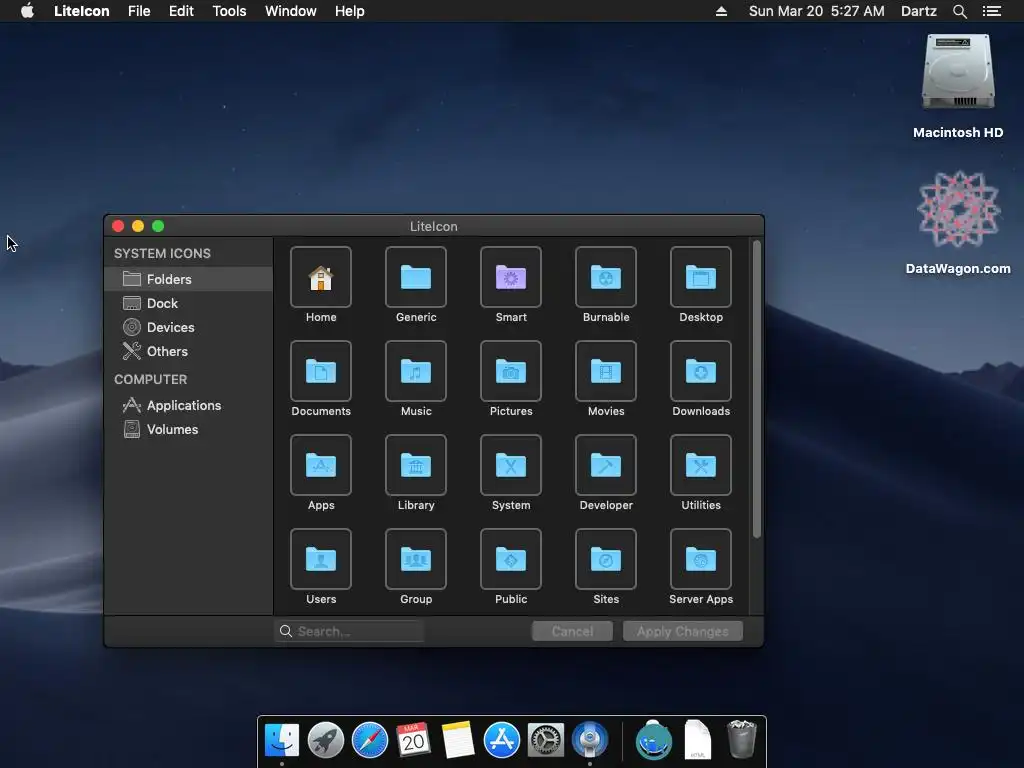Select the System folder icon
Screen dimensions: 1024x768
click(x=511, y=465)
